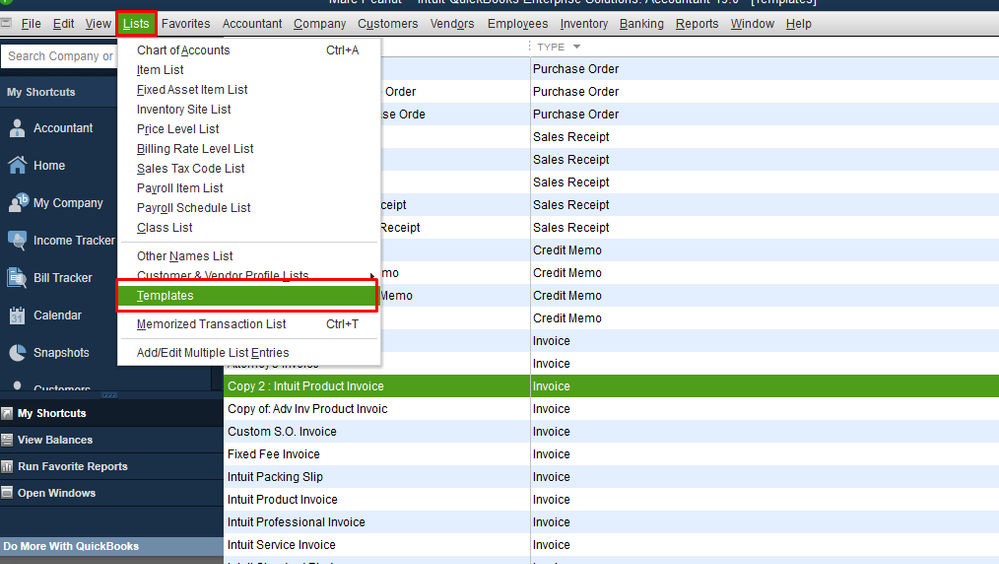Open the Company menu
Viewport: 999px width, 564px height.
tap(319, 24)
